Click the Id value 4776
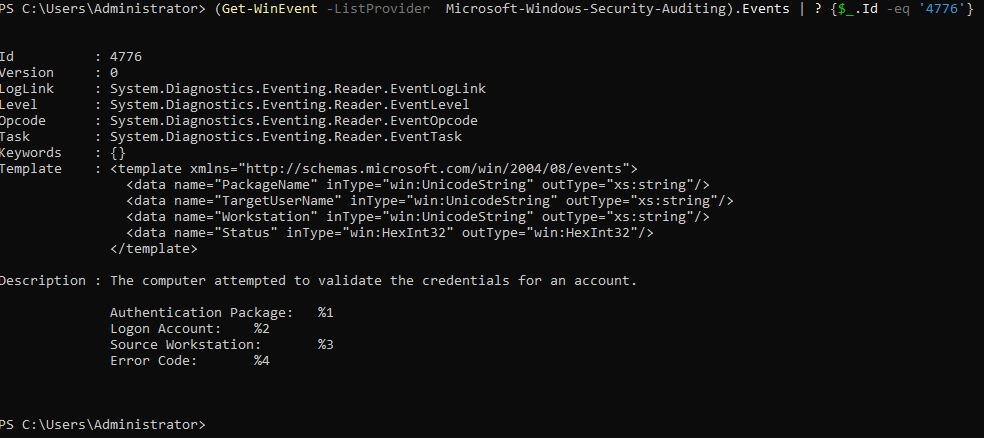This screenshot has width=984, height=438. pos(126,56)
